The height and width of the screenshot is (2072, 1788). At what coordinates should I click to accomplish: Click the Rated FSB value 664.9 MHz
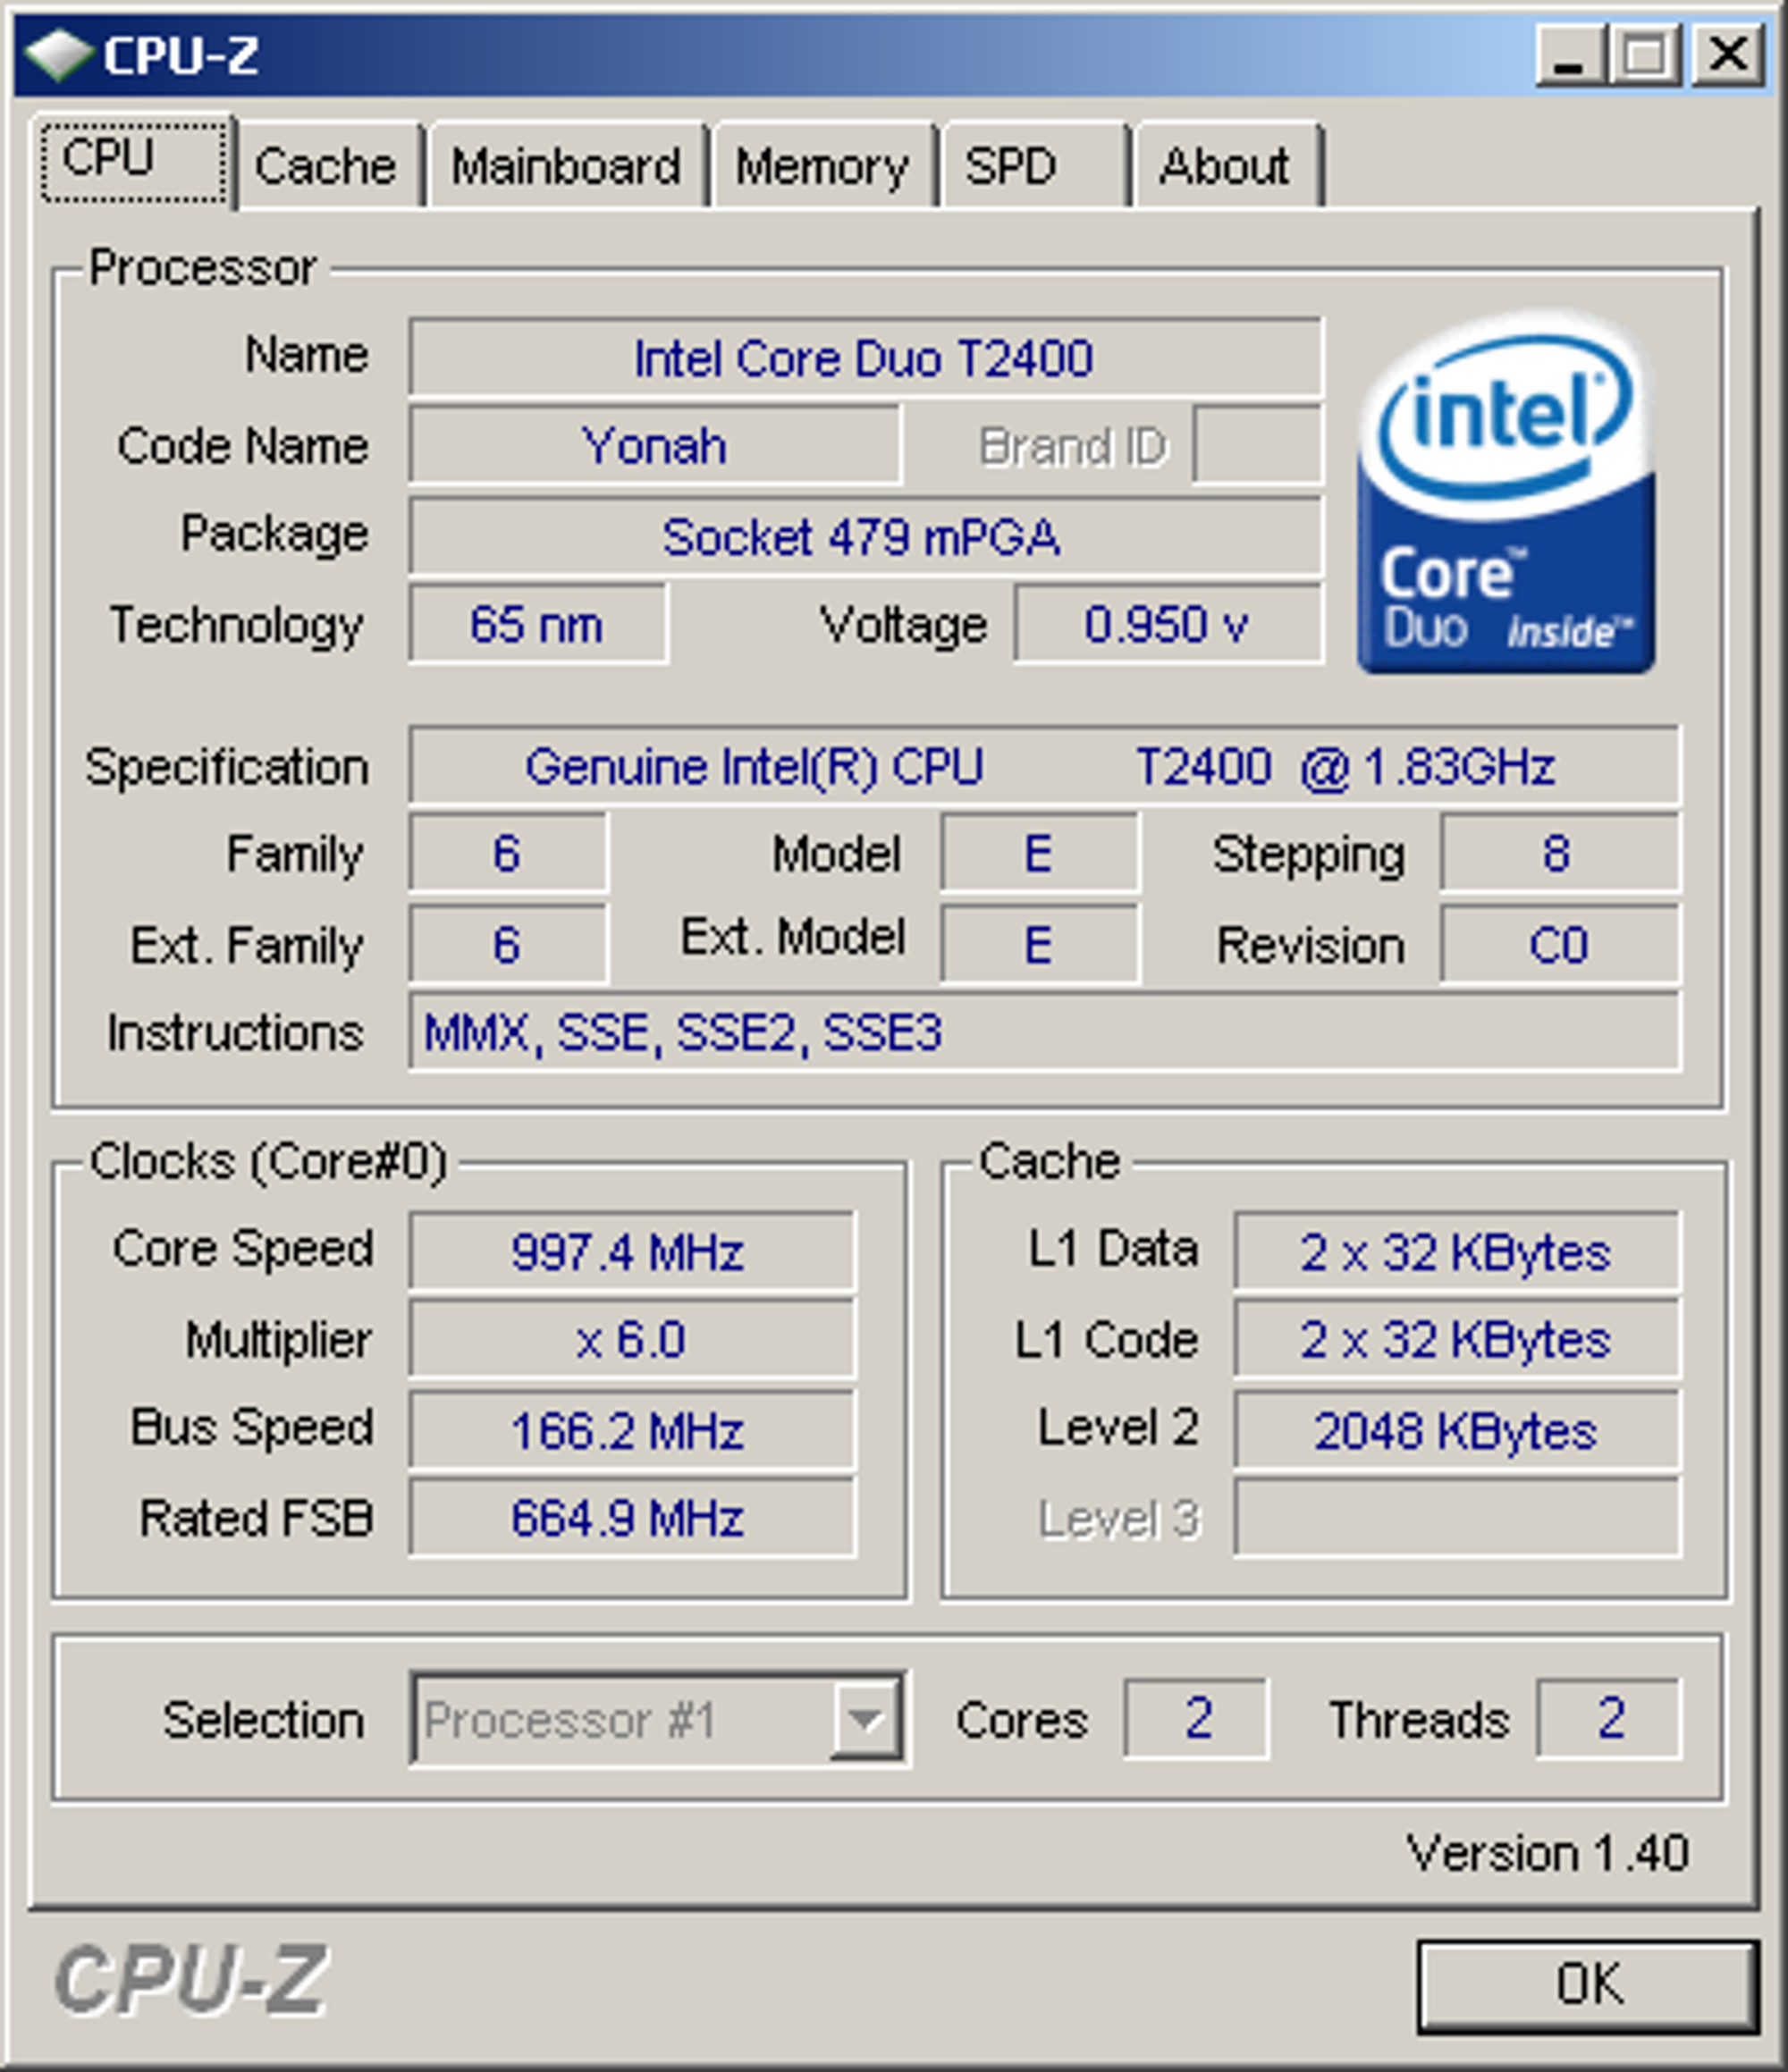point(632,1518)
